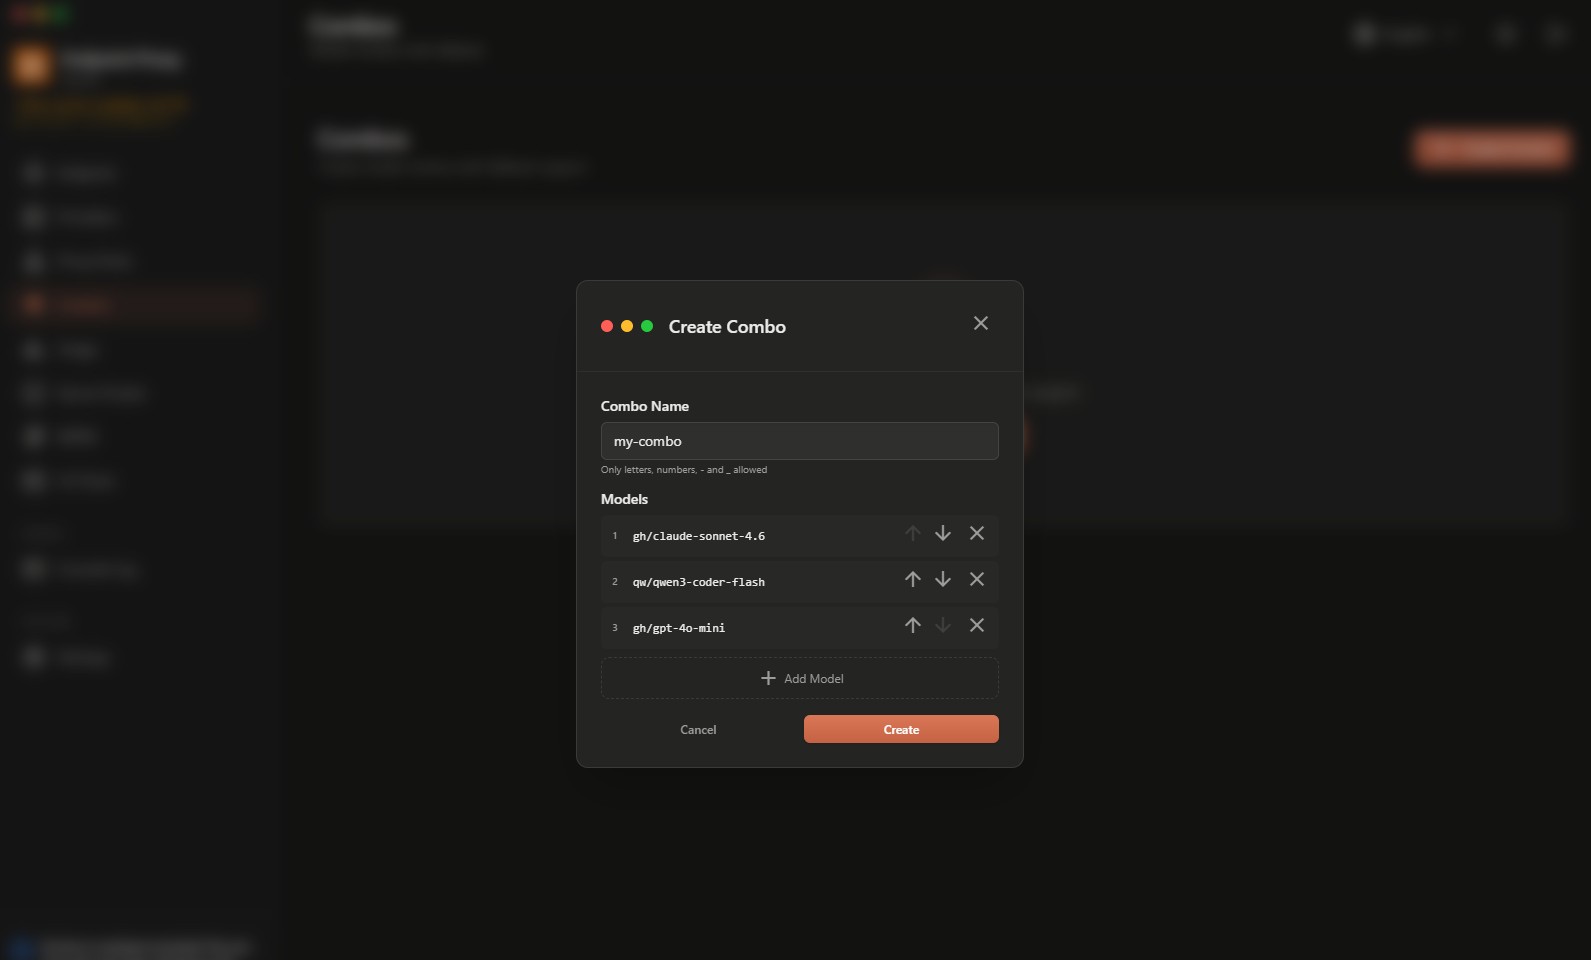Viewport: 1591px width, 960px height.
Task: Delete qw/qwen3-coder-flash from the combo
Action: click(977, 580)
